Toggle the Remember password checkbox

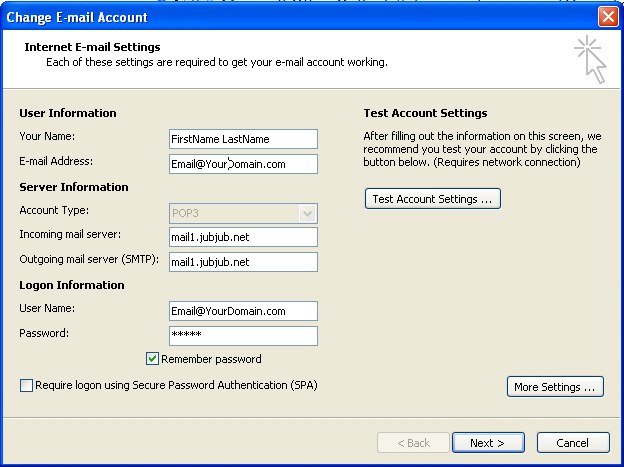coord(152,359)
